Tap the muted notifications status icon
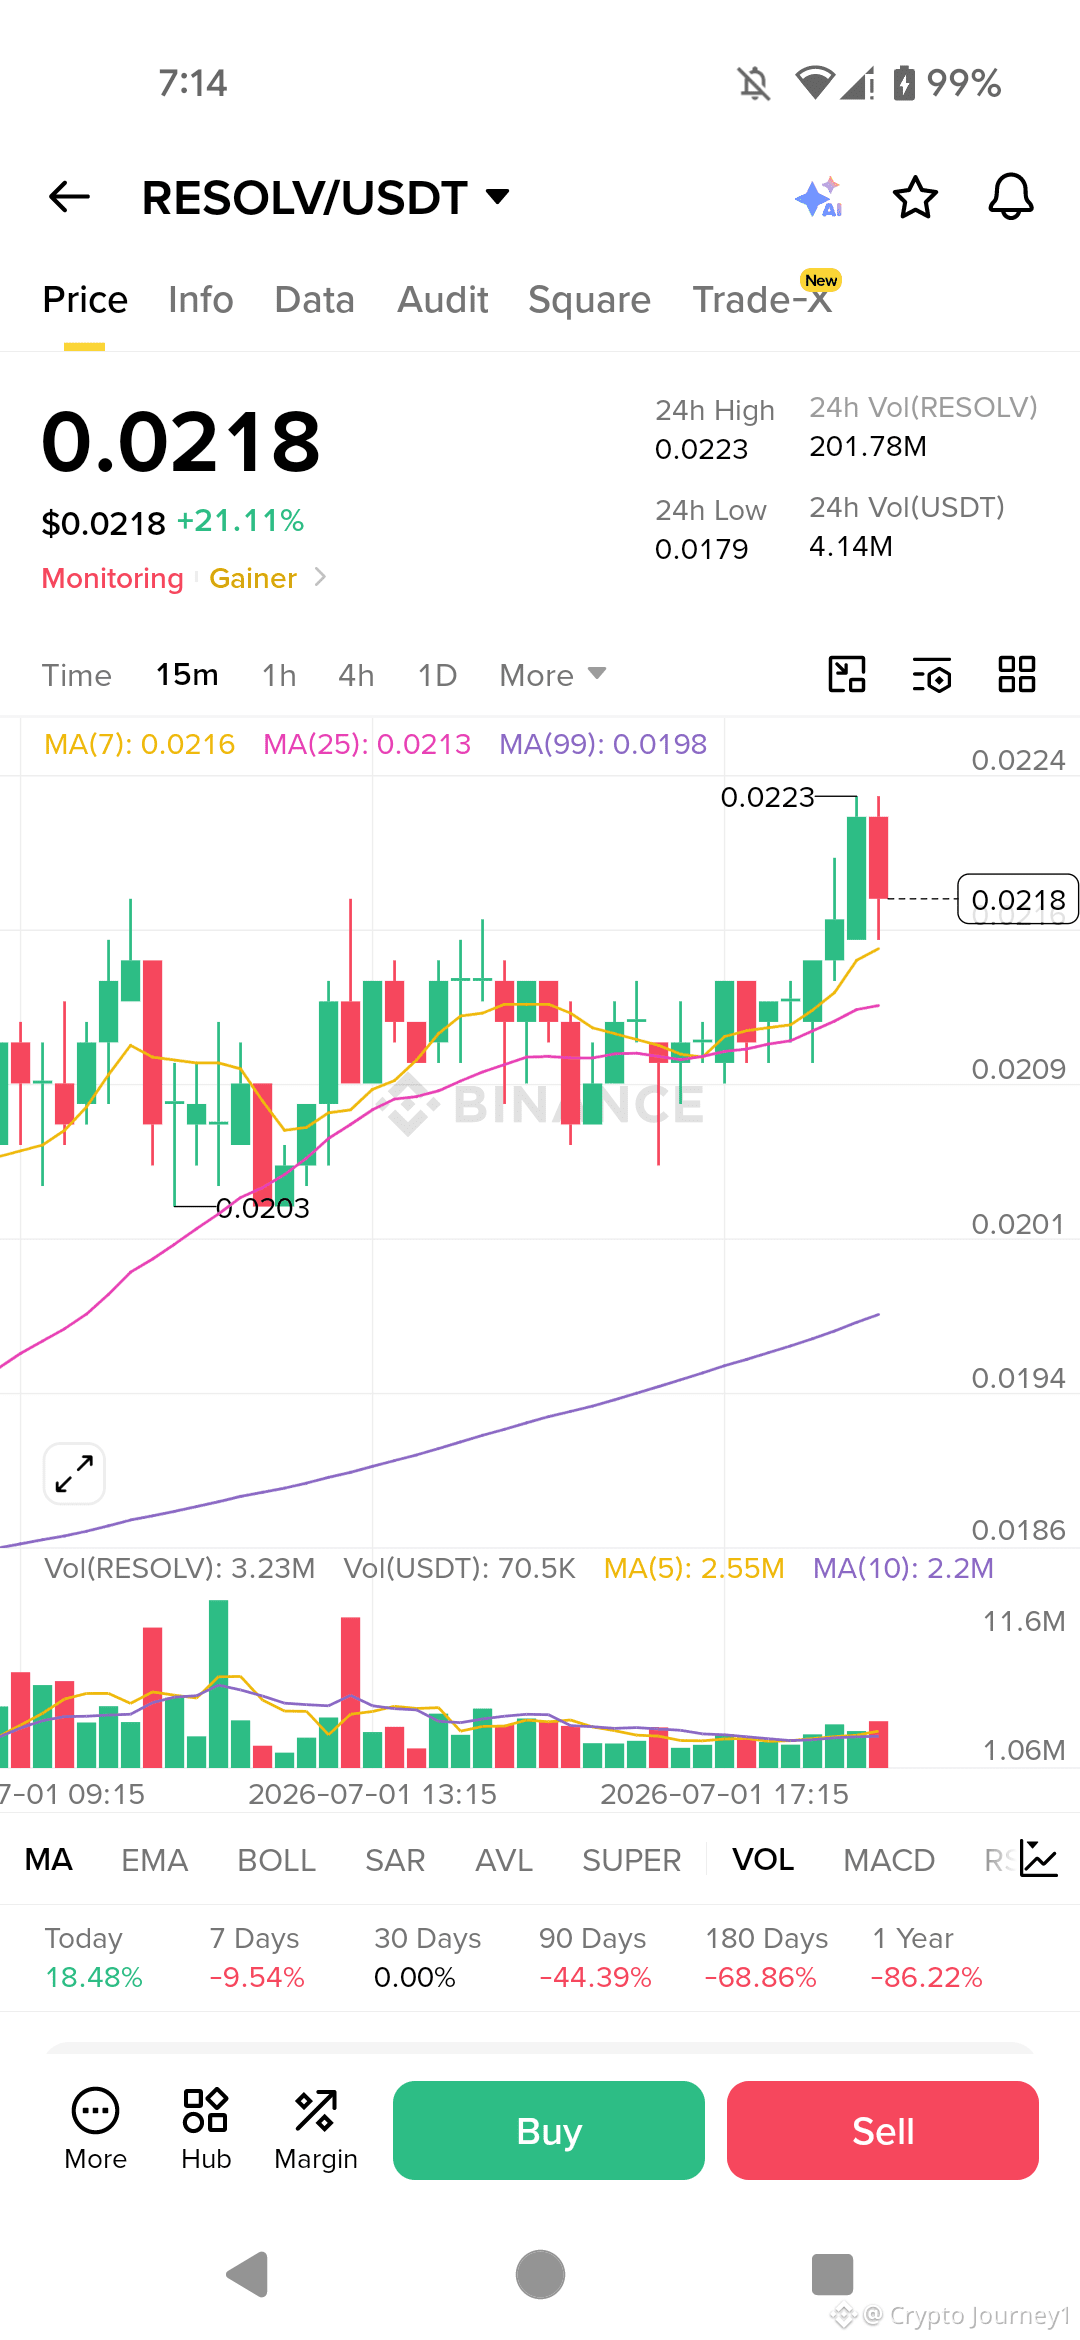This screenshot has width=1080, height=2340. click(x=755, y=84)
